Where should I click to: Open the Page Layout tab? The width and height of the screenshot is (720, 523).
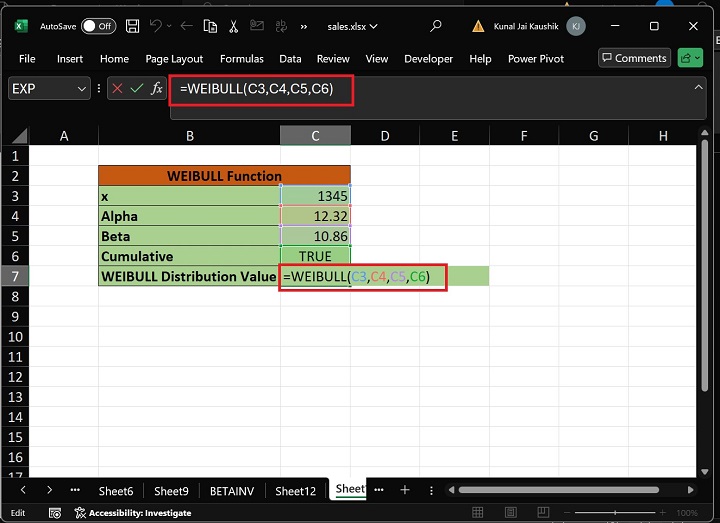coord(174,59)
